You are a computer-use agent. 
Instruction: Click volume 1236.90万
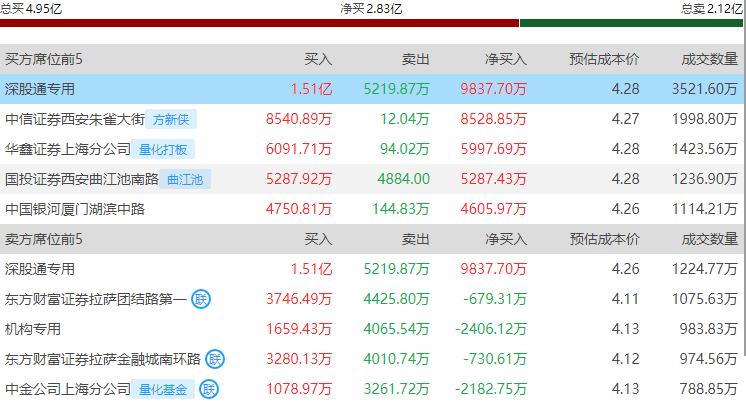[x=705, y=179]
